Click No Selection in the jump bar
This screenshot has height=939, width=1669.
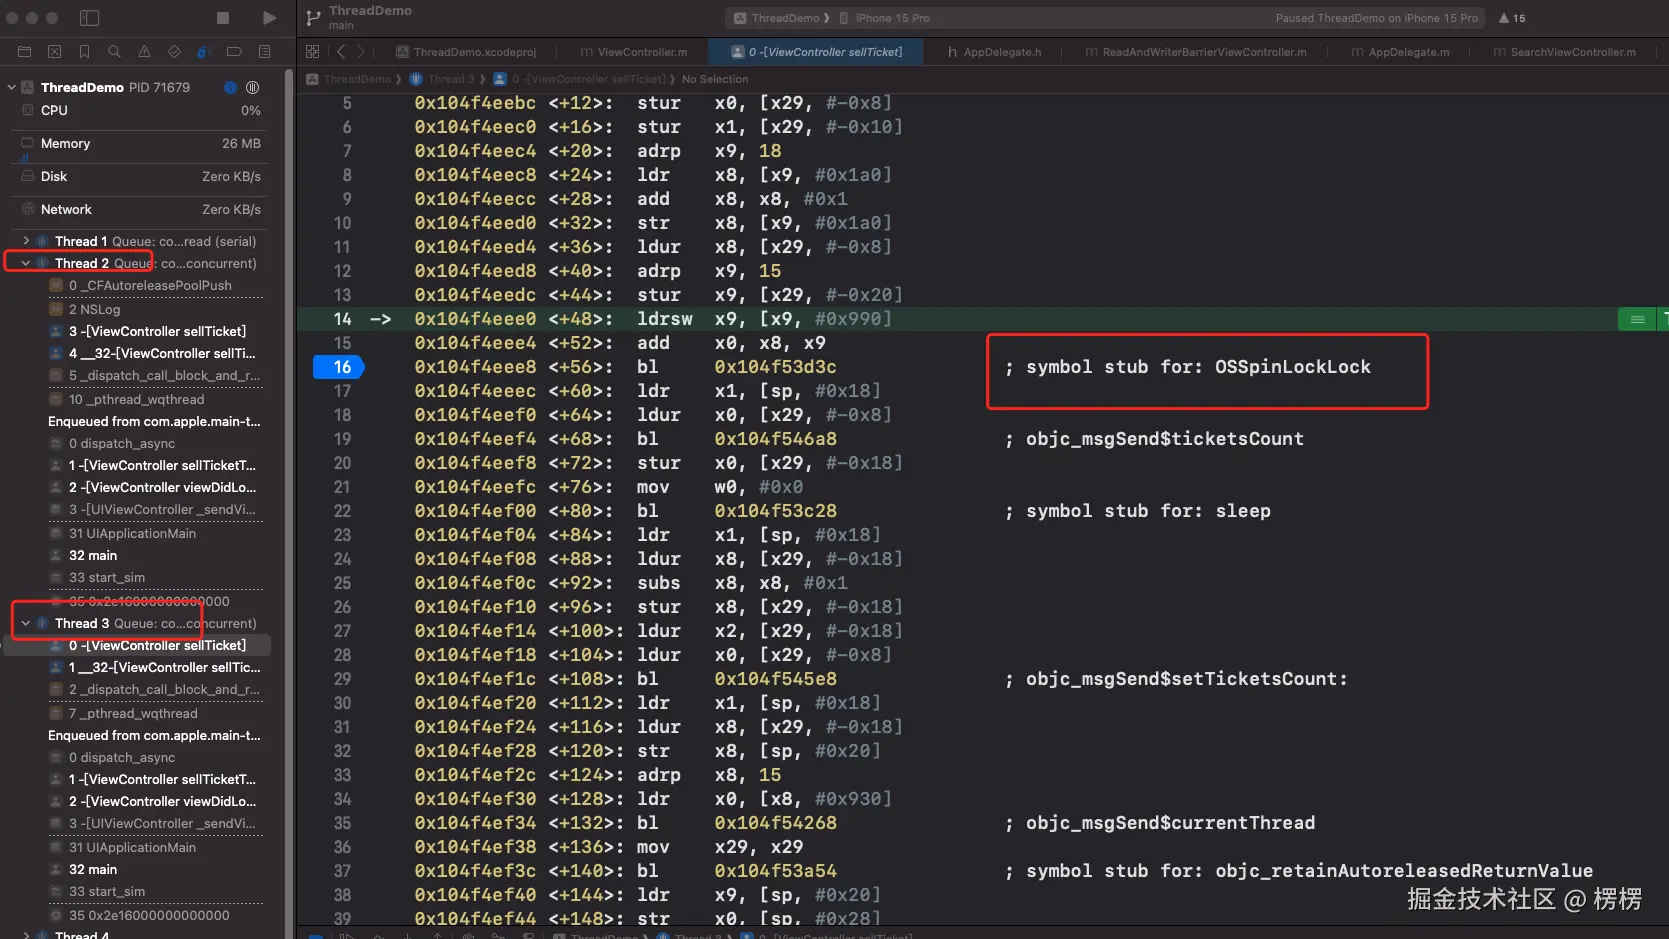pos(715,79)
